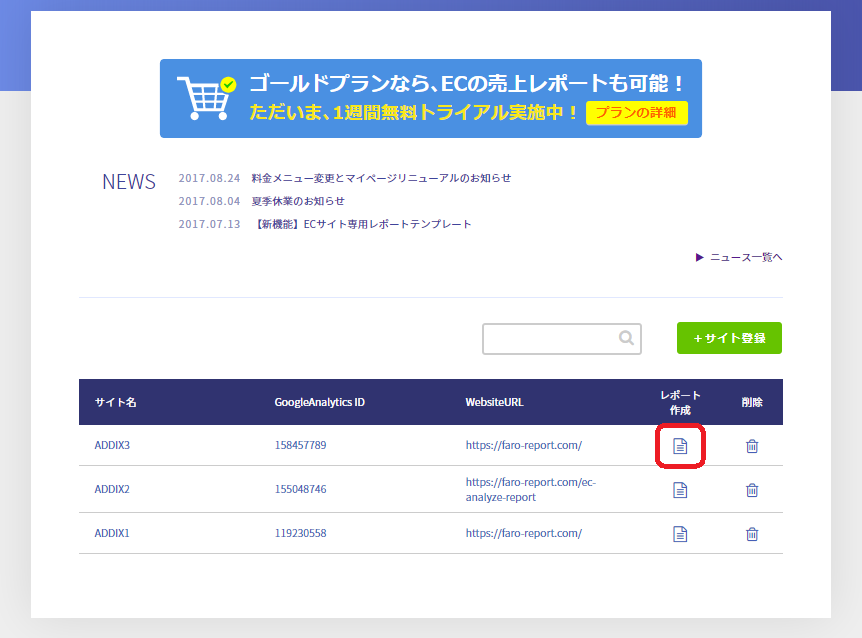
Task: Click the search magnifier icon
Action: point(626,337)
